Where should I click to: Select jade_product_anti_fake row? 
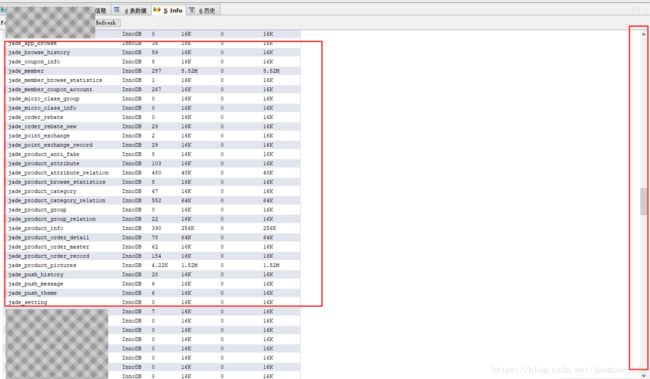pyautogui.click(x=153, y=154)
